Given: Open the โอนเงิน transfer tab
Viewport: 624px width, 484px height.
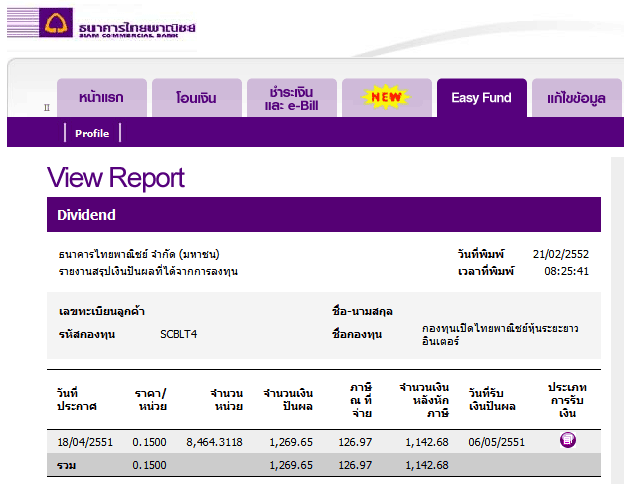Looking at the screenshot, I should click(x=197, y=98).
